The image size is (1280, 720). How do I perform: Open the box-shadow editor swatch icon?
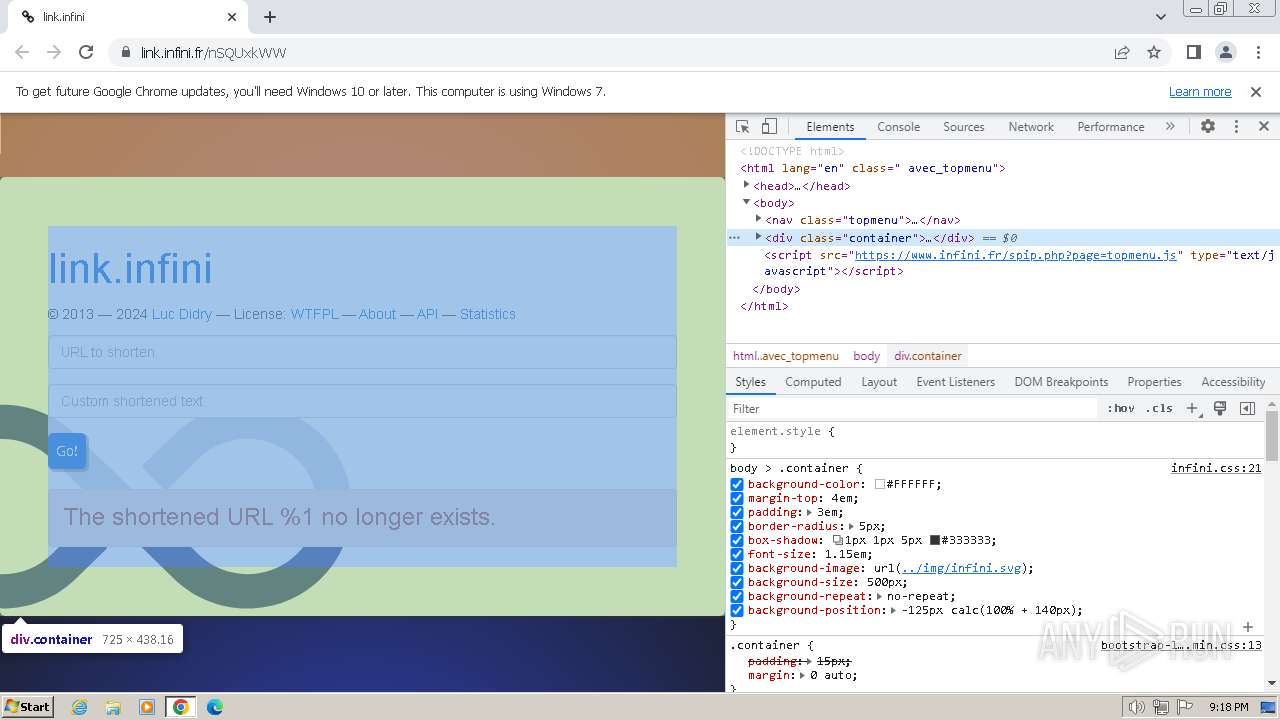838,540
